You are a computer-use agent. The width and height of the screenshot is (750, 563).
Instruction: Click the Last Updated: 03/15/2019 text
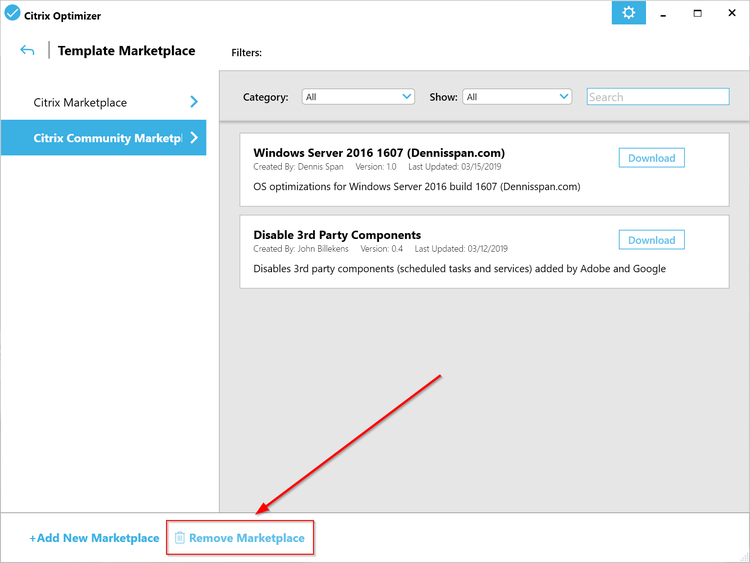(454, 166)
